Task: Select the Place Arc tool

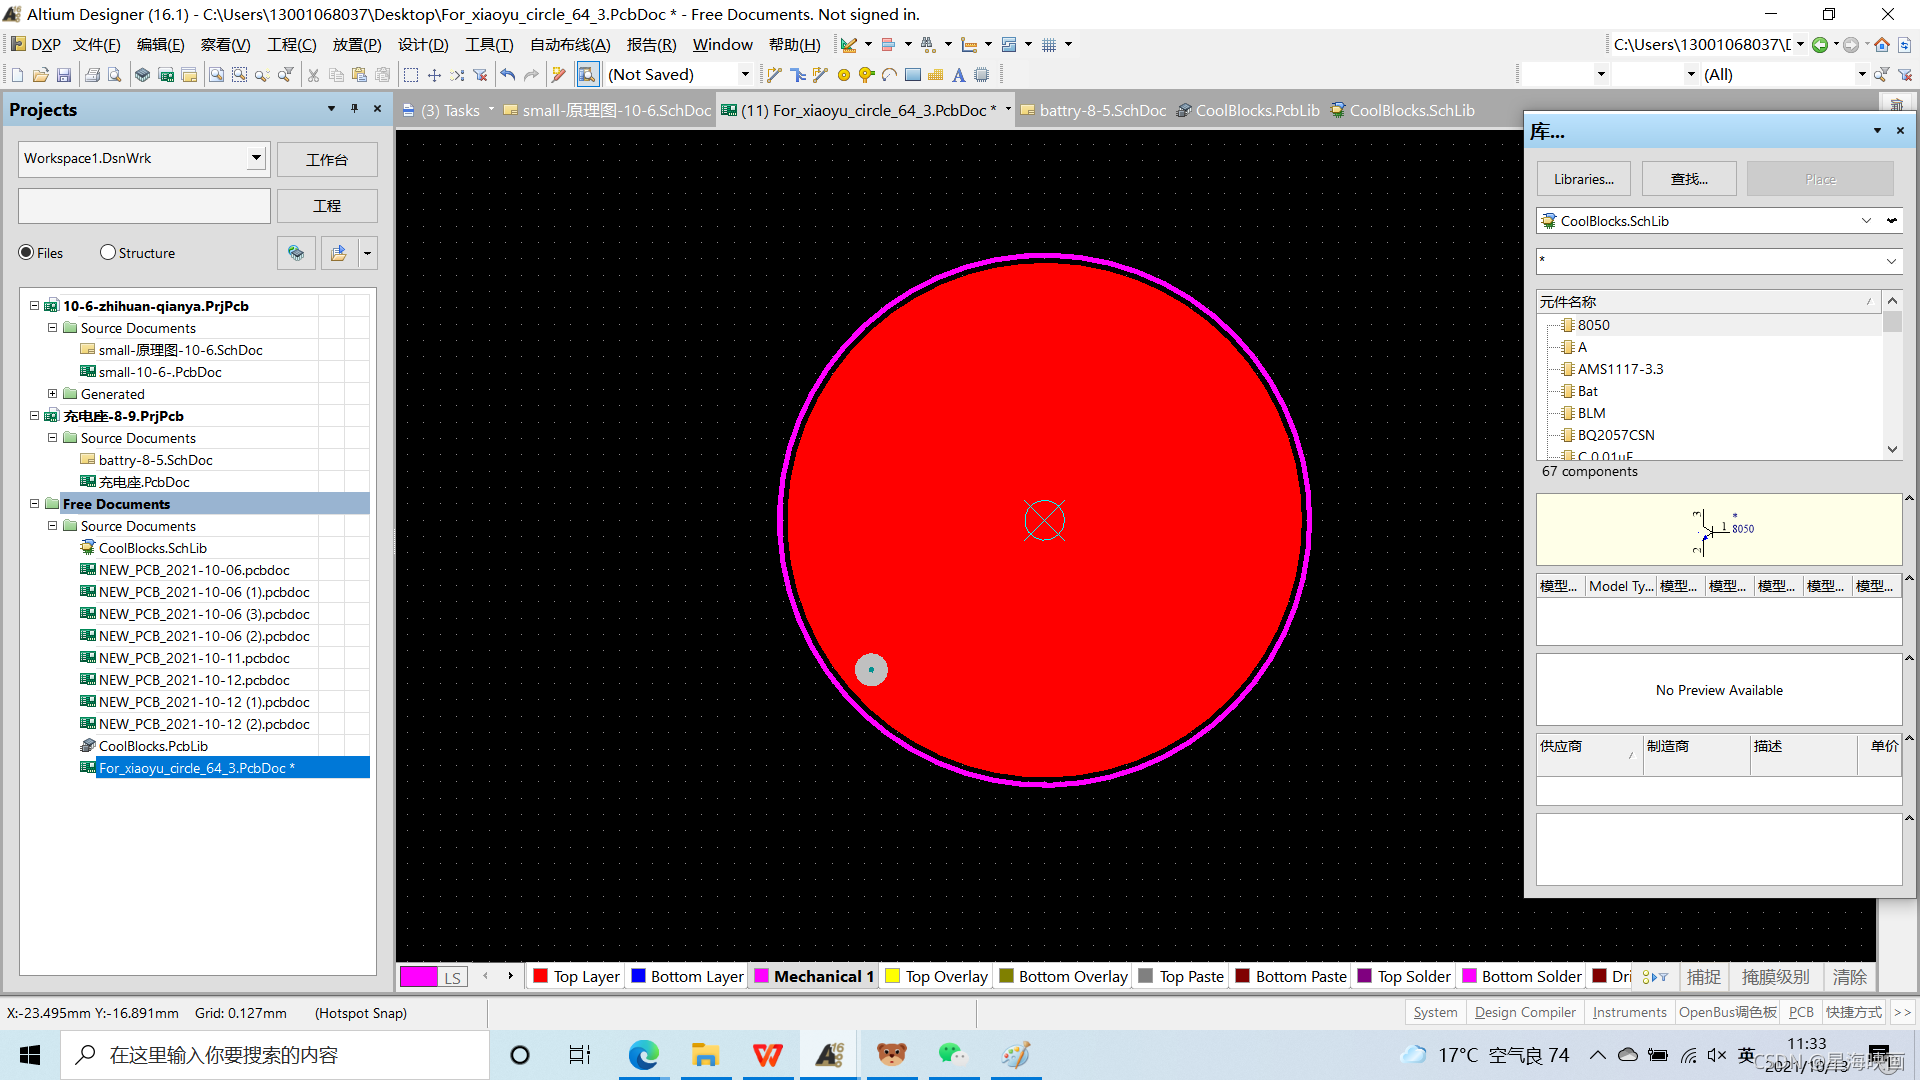Action: (889, 75)
